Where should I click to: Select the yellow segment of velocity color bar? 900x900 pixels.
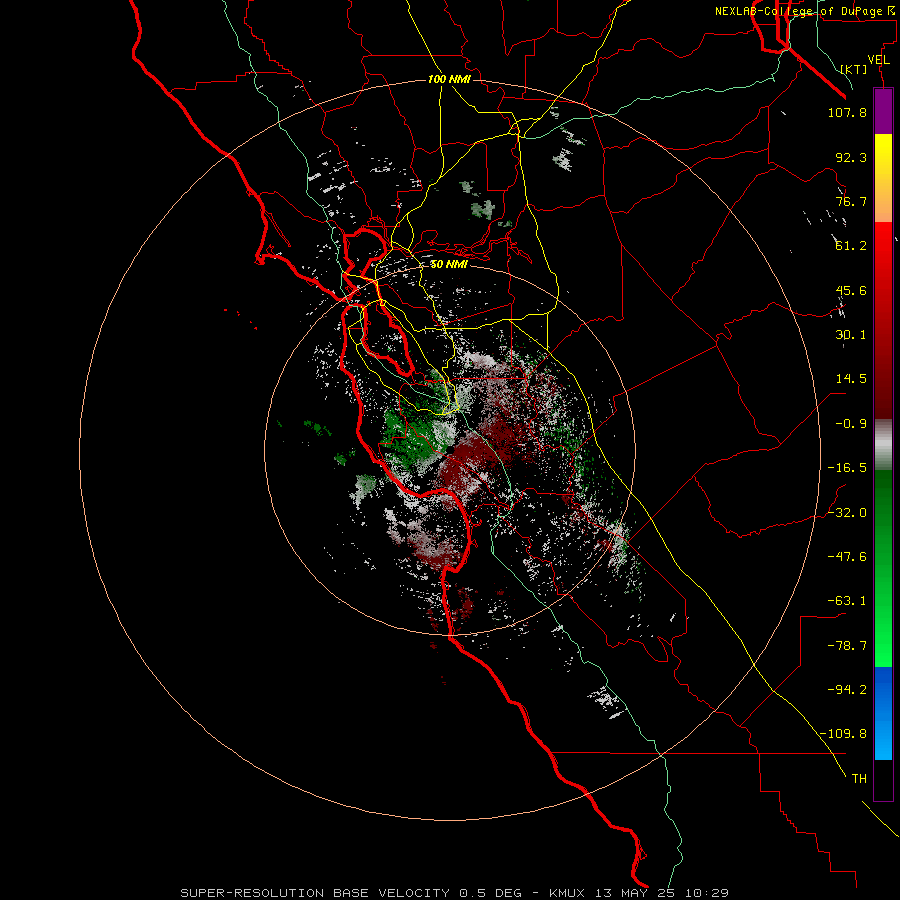click(x=883, y=178)
